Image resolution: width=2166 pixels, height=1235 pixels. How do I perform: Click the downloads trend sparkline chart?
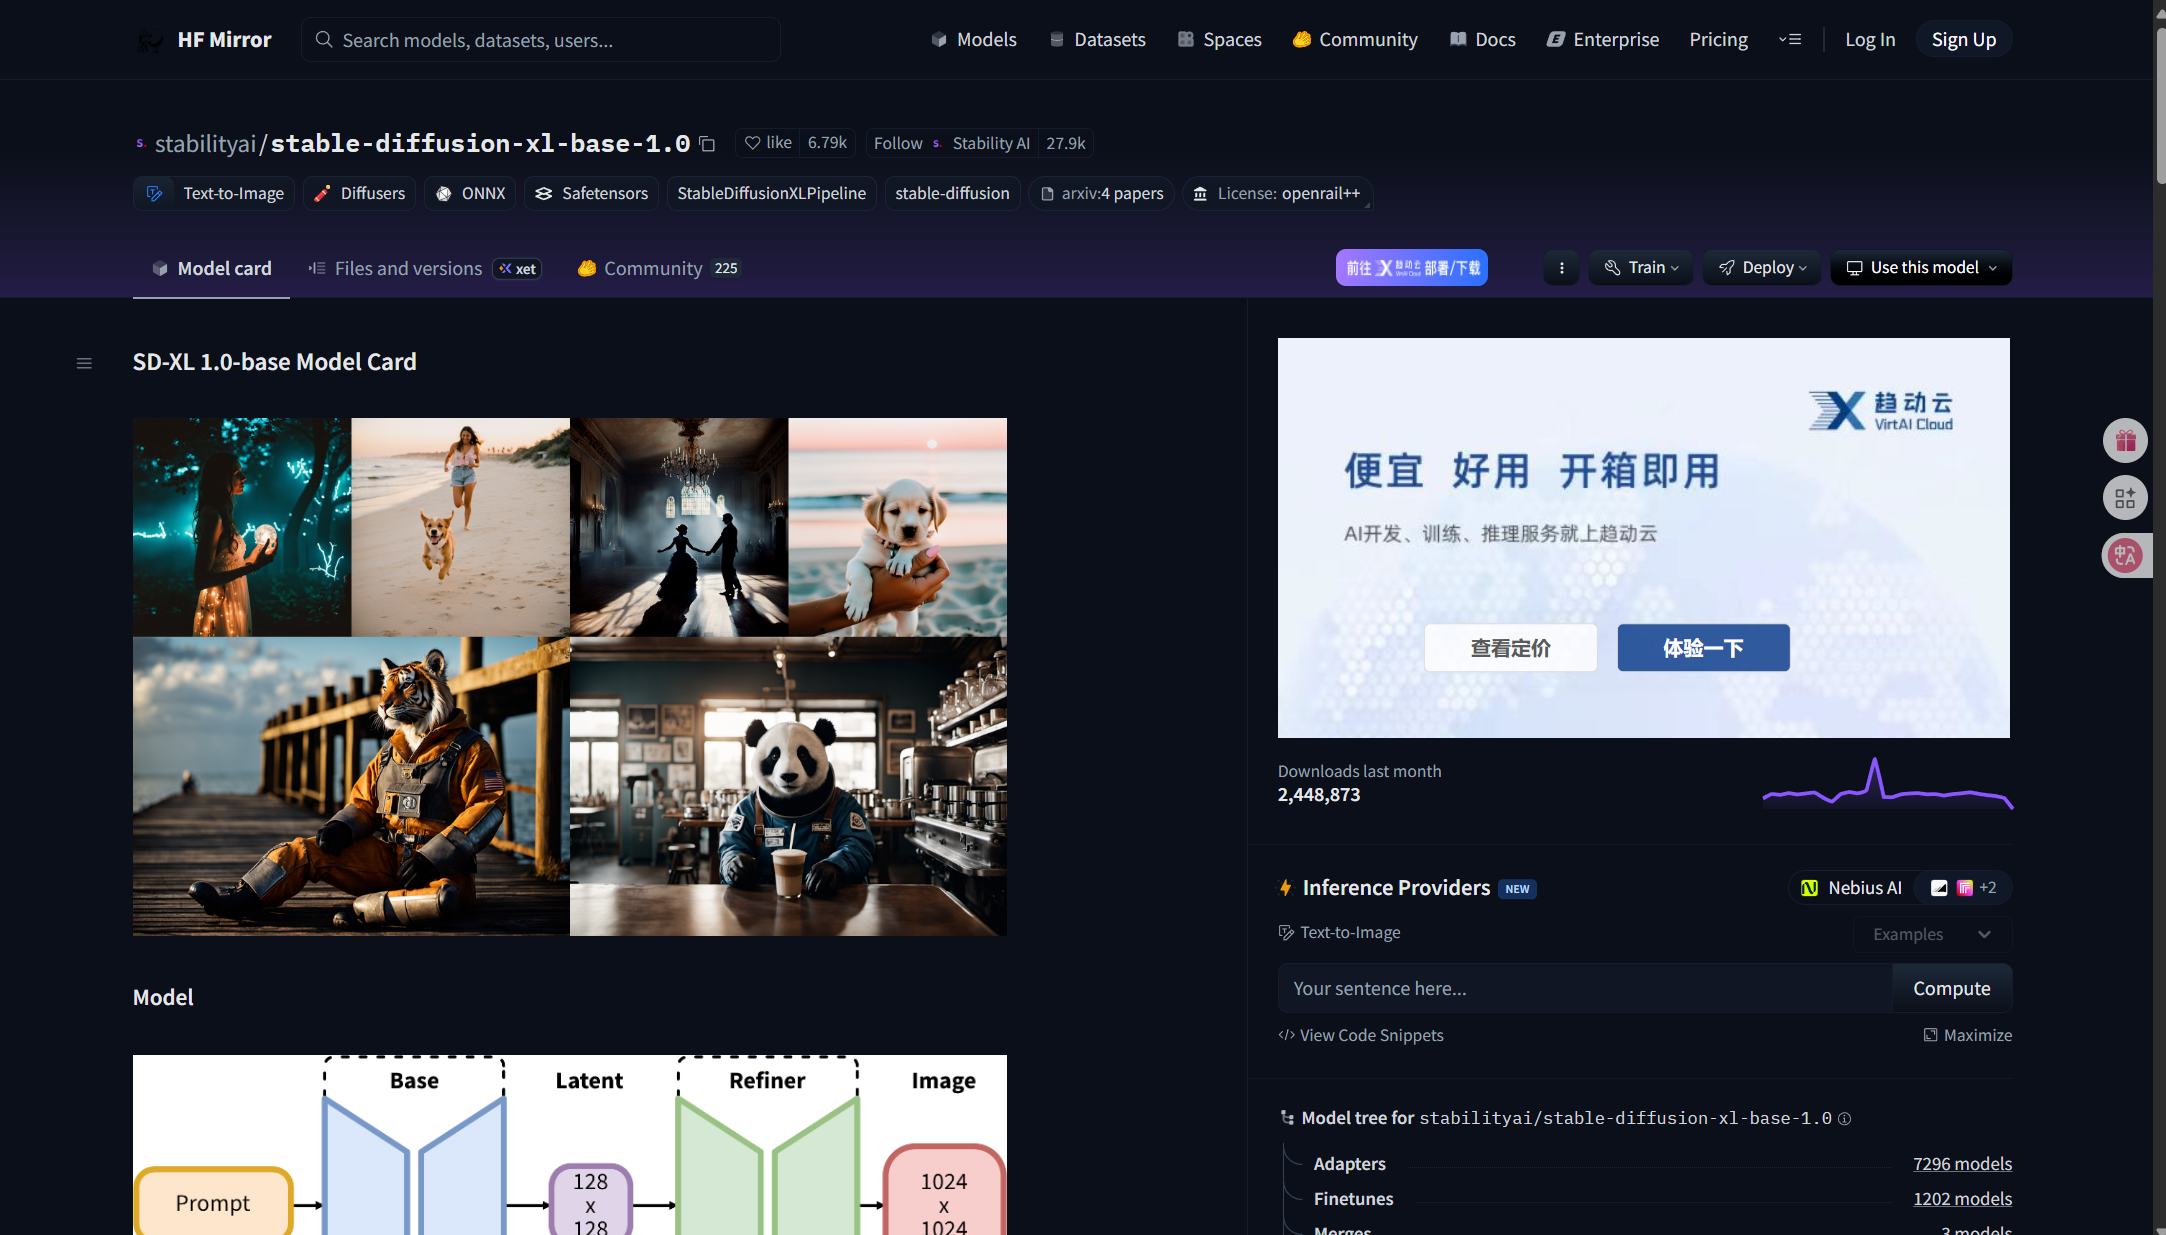pyautogui.click(x=1888, y=784)
